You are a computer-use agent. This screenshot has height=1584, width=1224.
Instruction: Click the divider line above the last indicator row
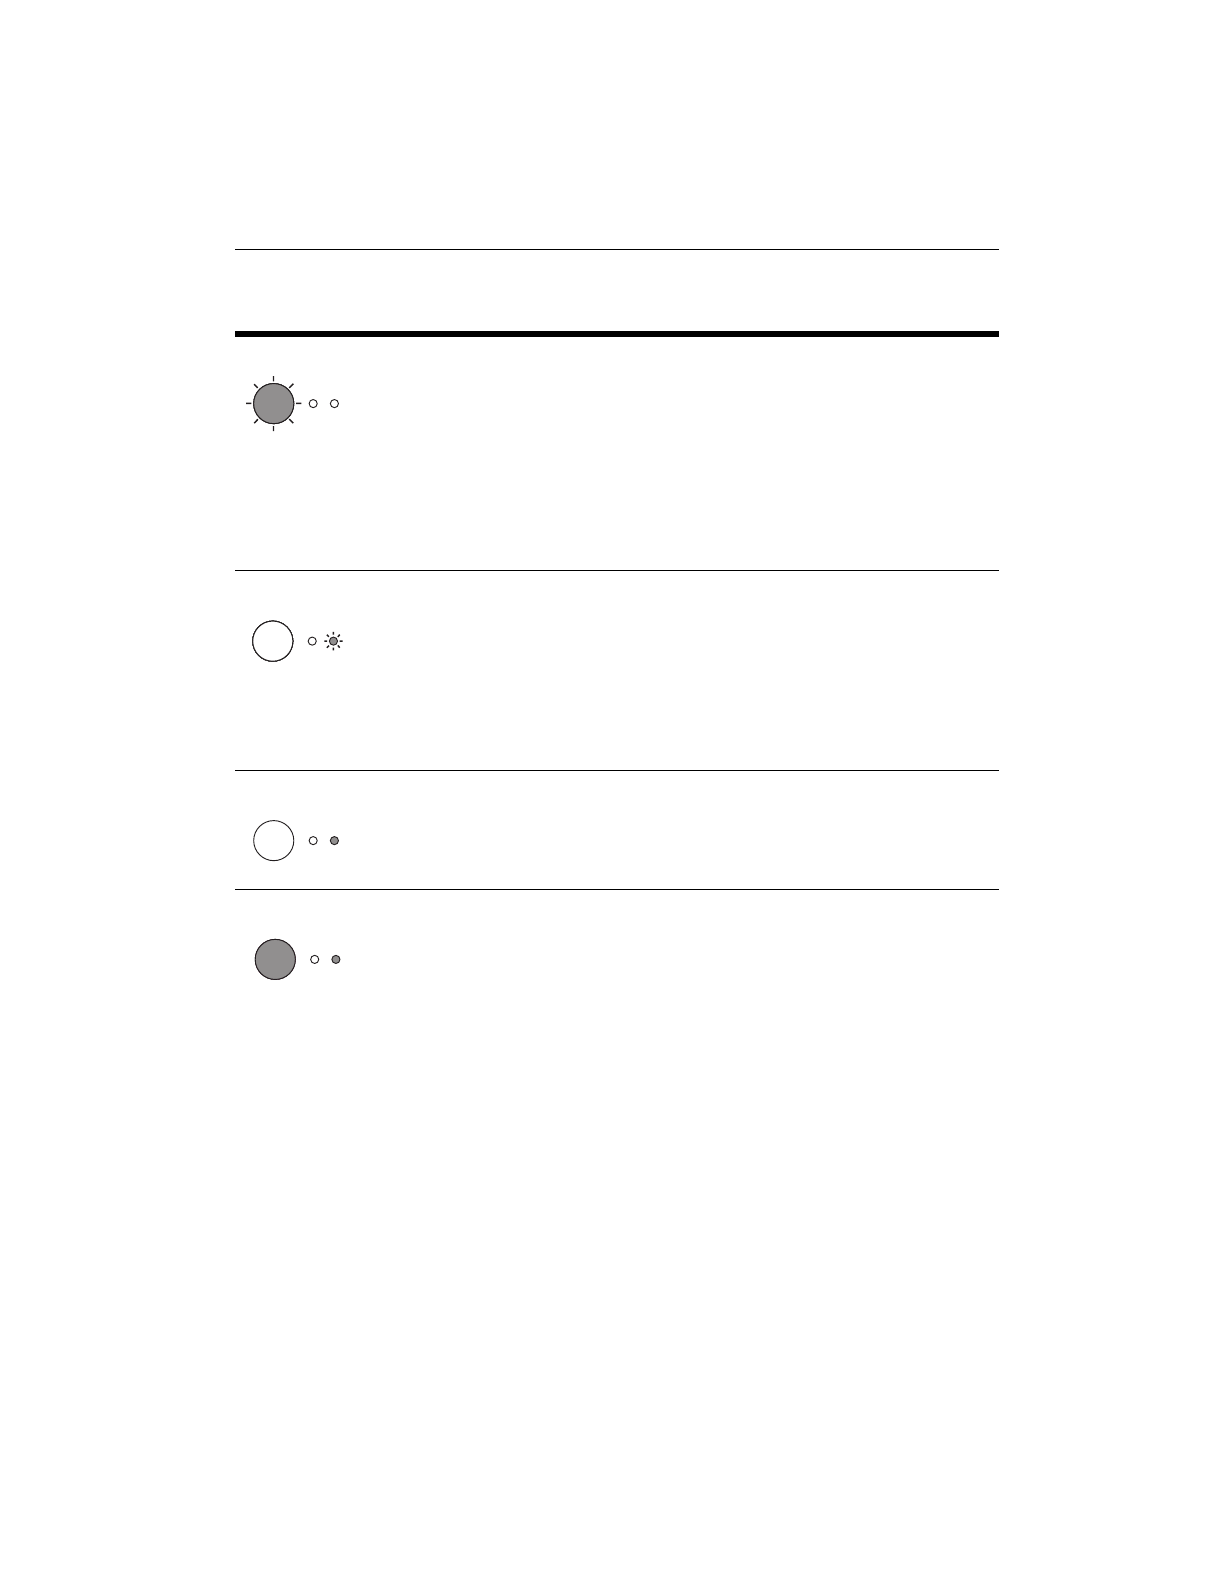tap(616, 890)
